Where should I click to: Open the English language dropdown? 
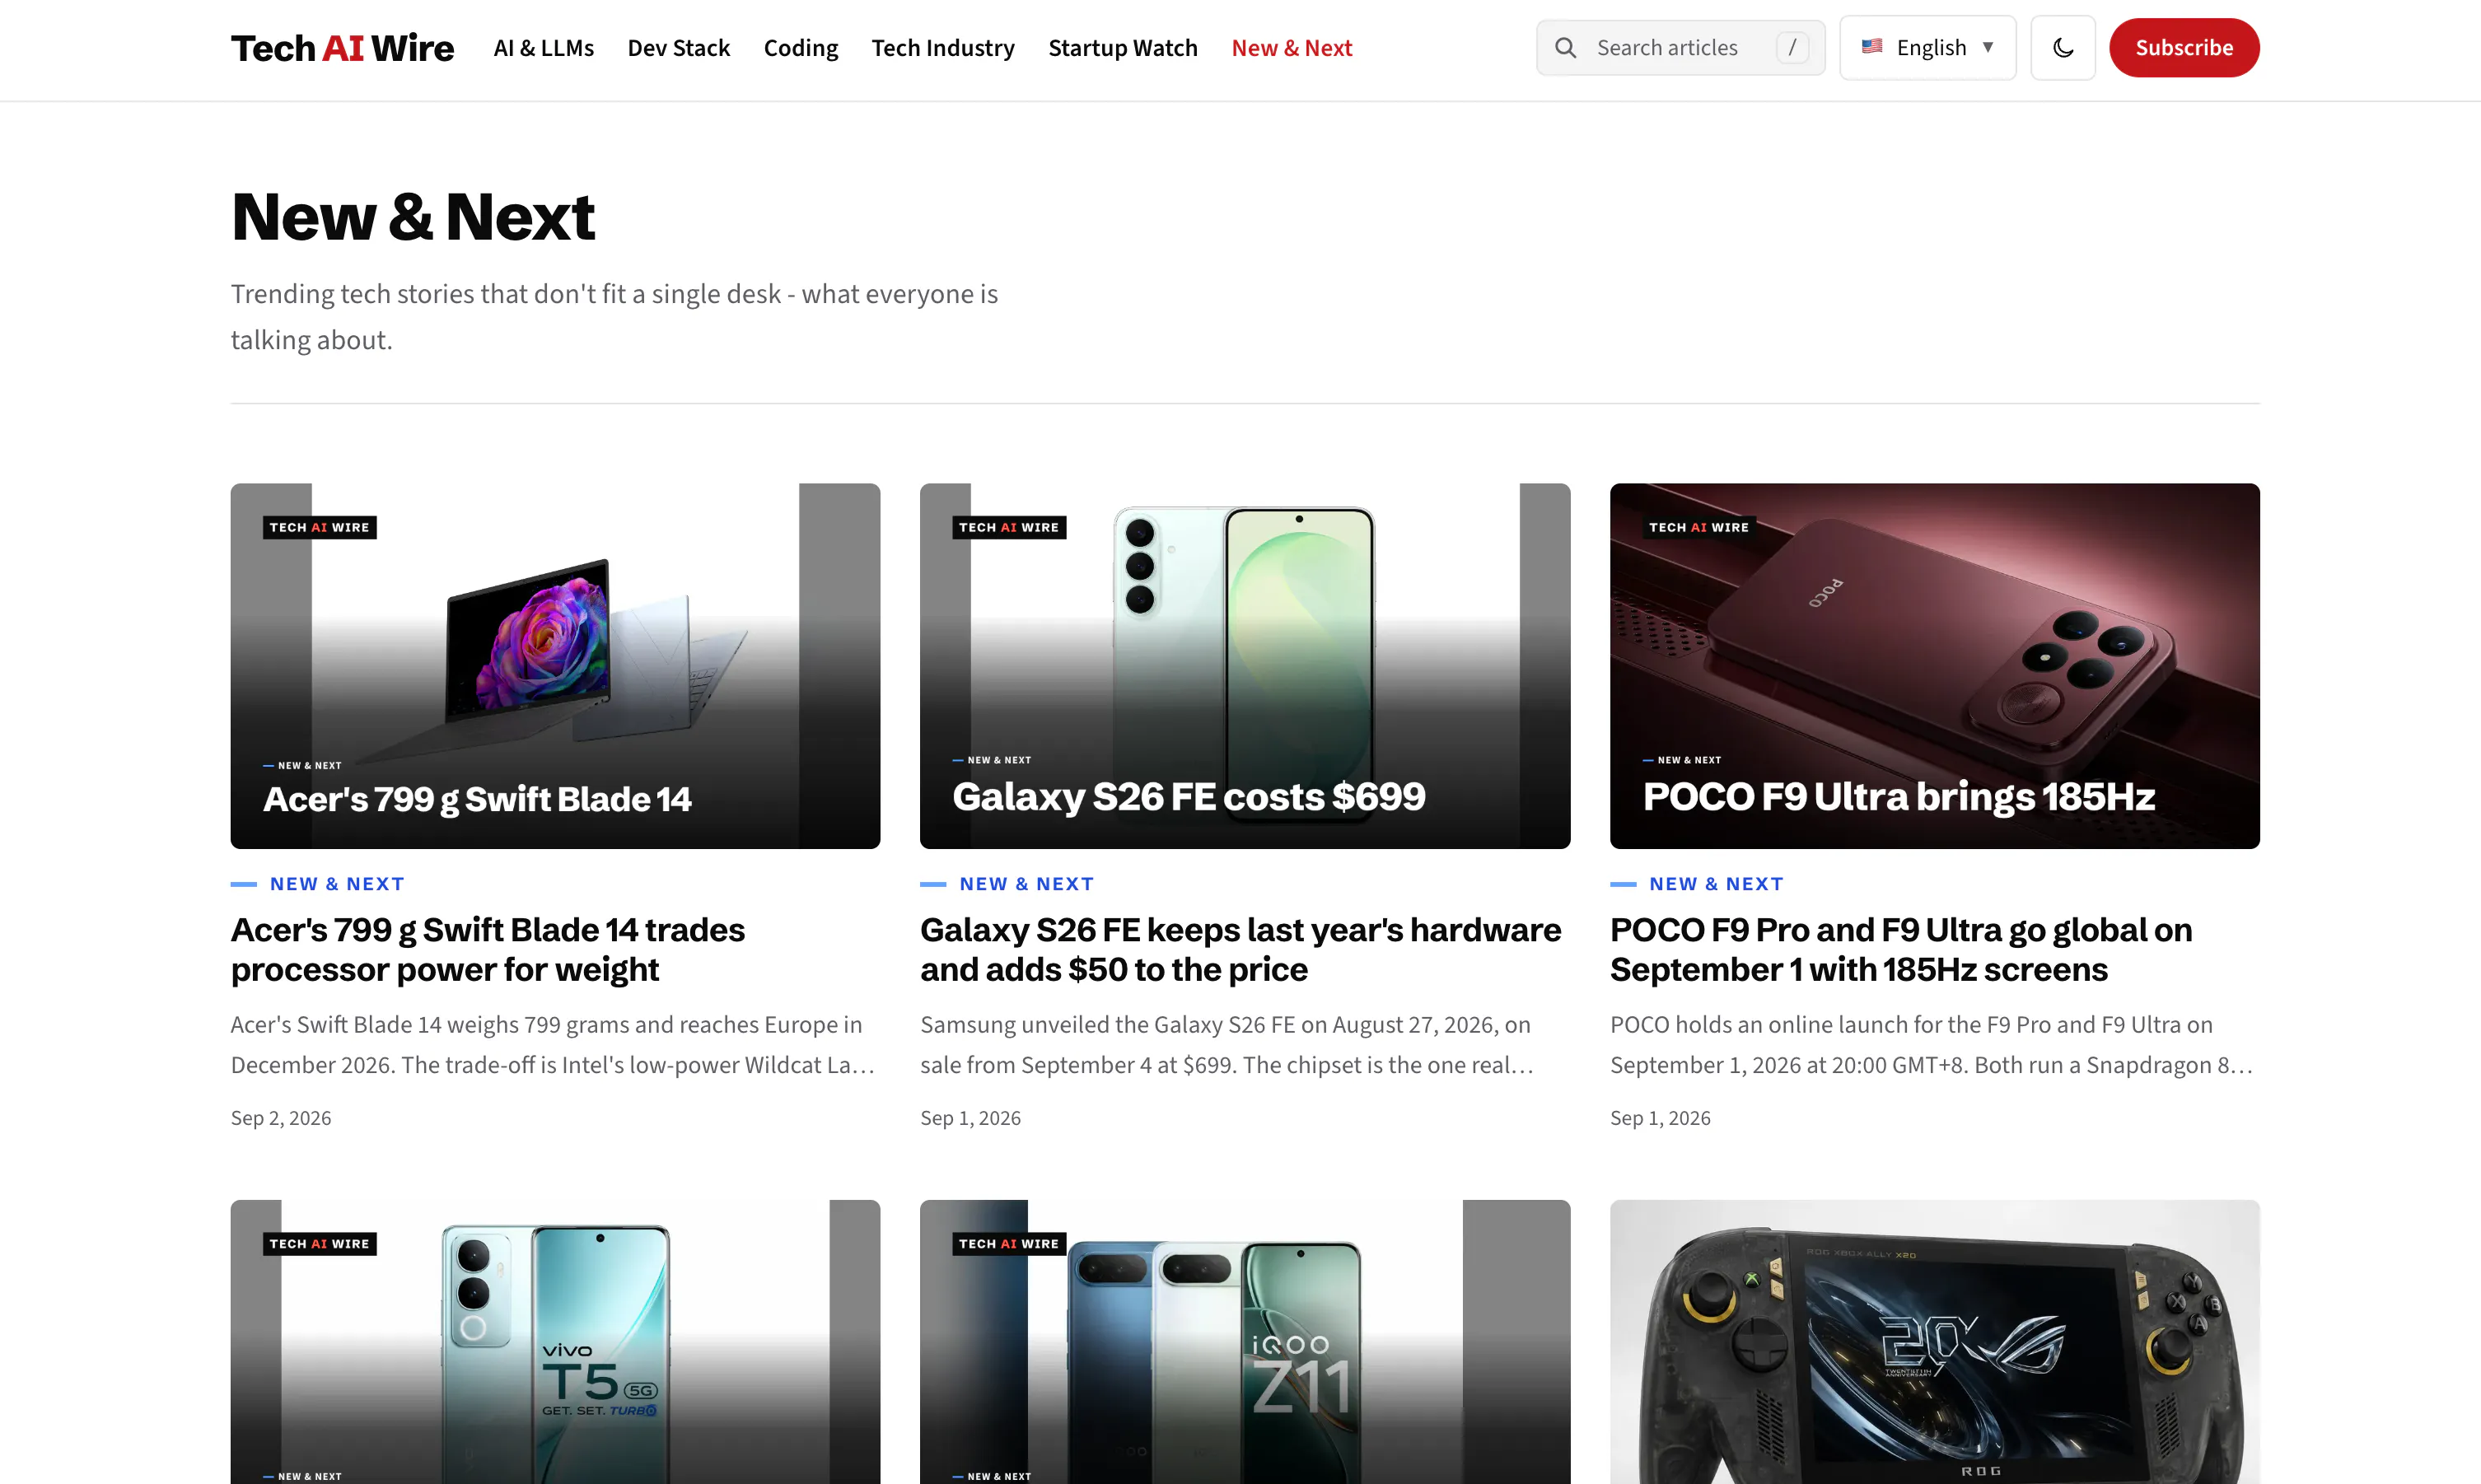1928,48
